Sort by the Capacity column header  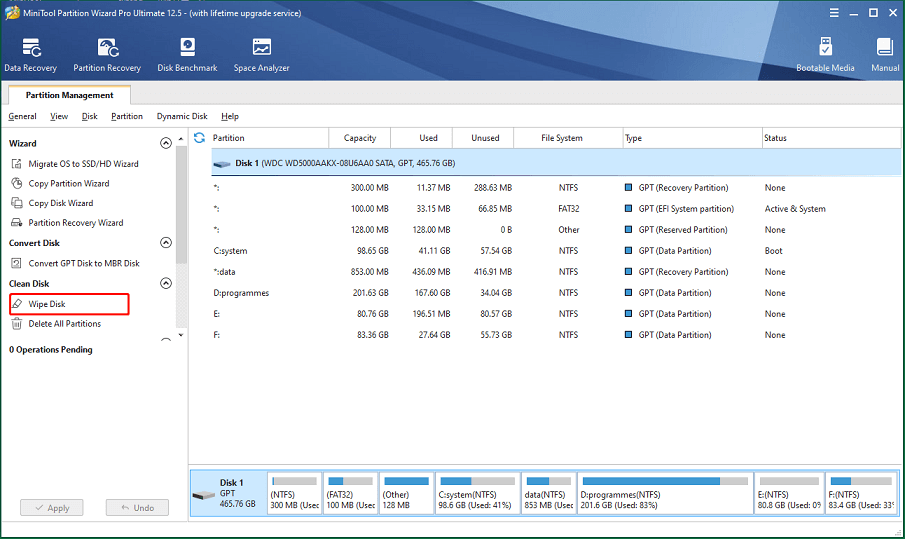tap(360, 138)
